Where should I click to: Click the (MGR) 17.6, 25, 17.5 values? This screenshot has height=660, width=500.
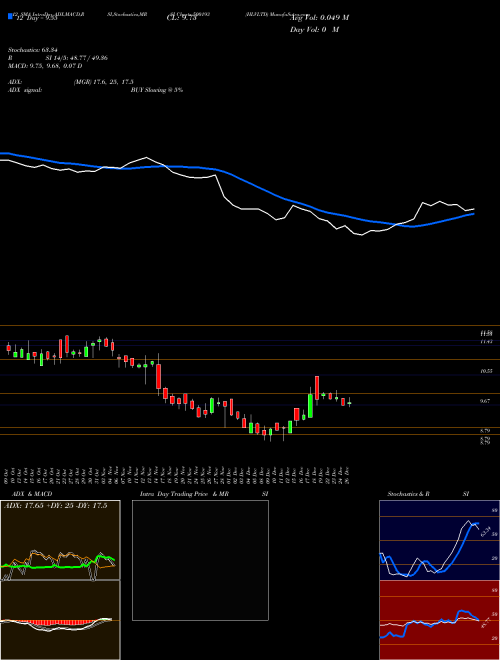[x=104, y=82]
